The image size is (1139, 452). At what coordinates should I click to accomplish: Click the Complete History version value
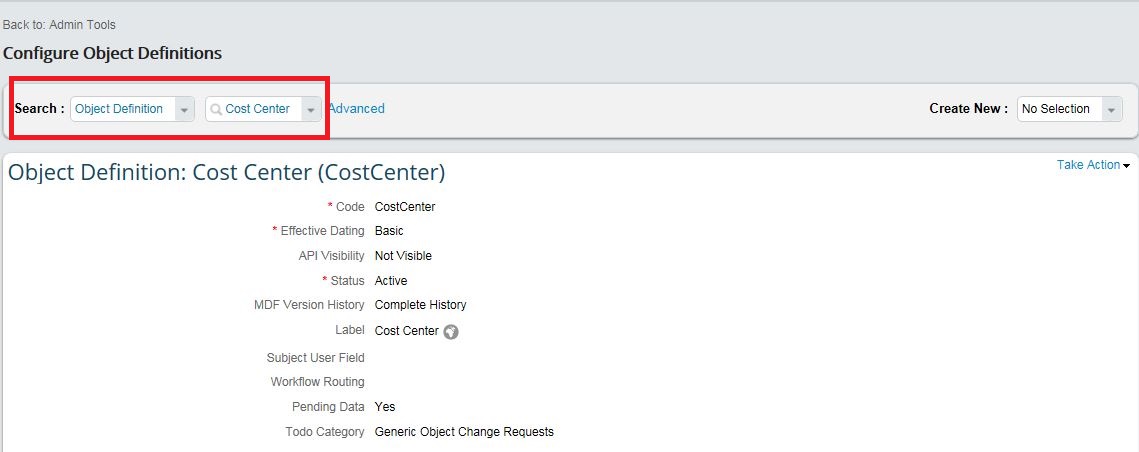(x=421, y=305)
